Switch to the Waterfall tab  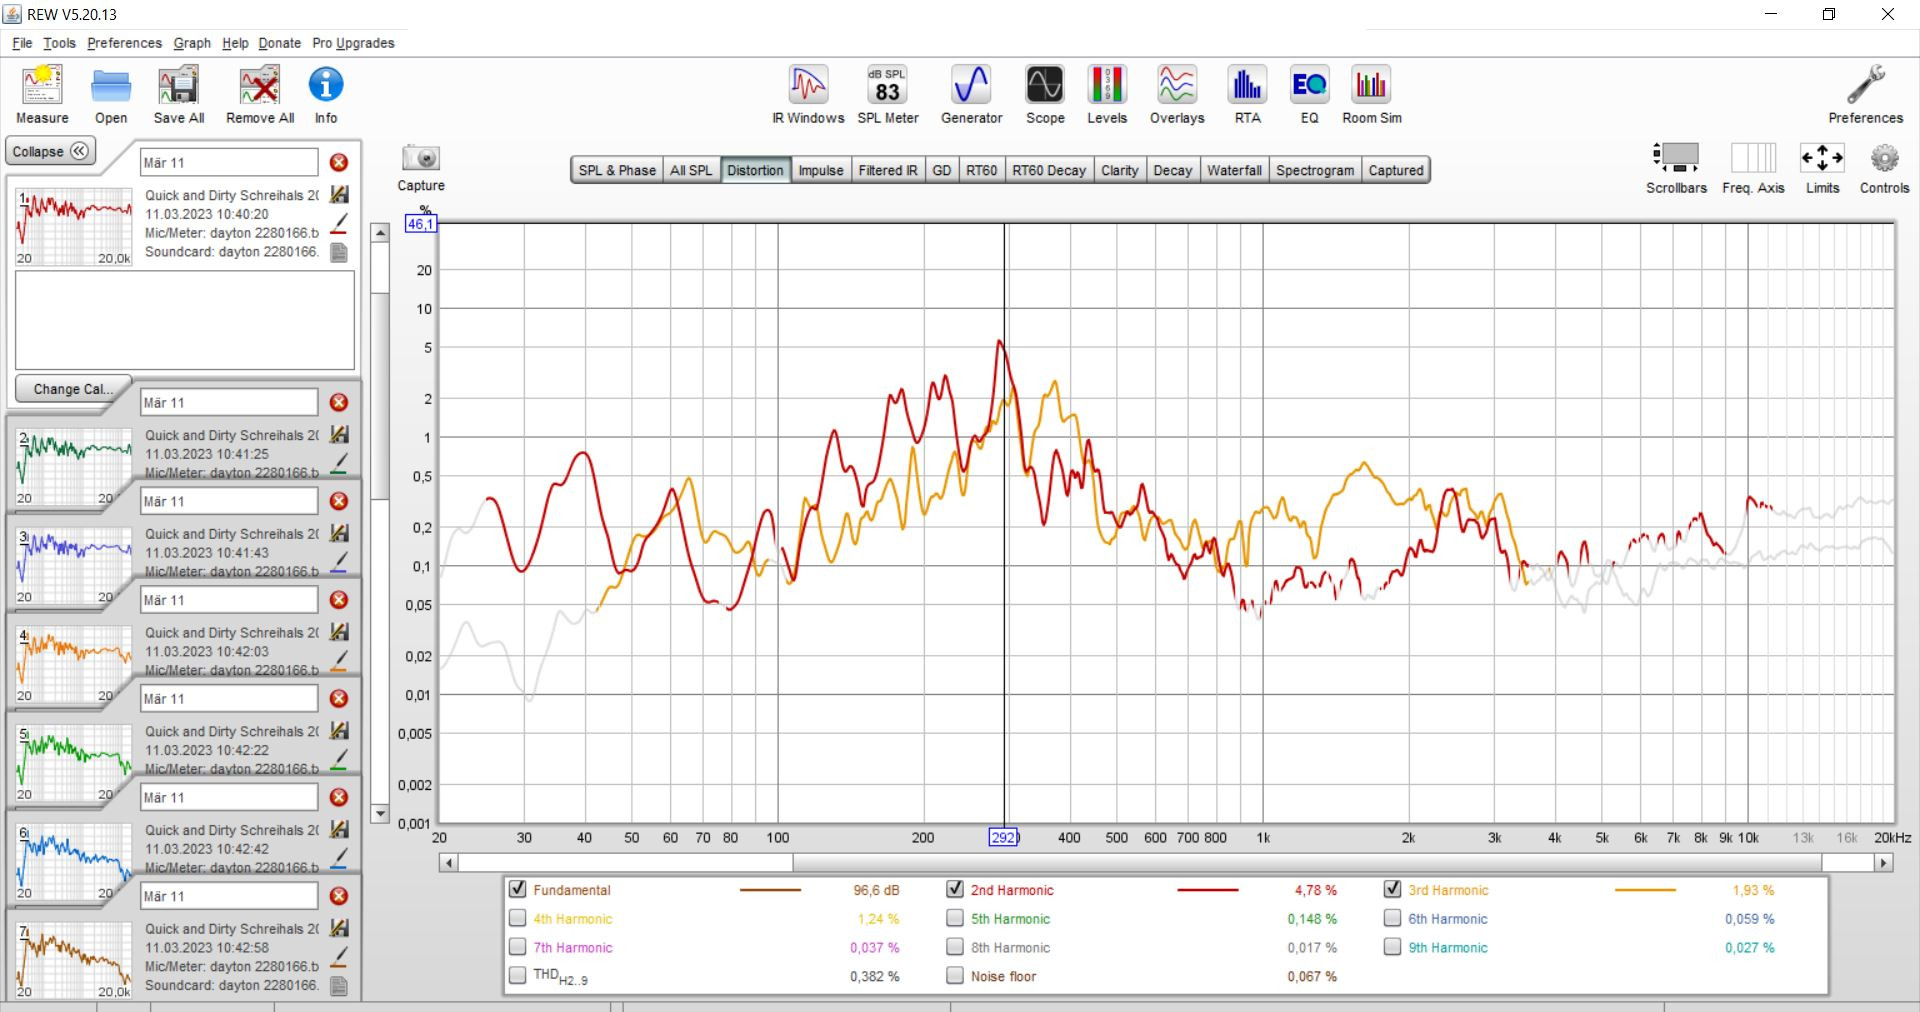point(1234,170)
